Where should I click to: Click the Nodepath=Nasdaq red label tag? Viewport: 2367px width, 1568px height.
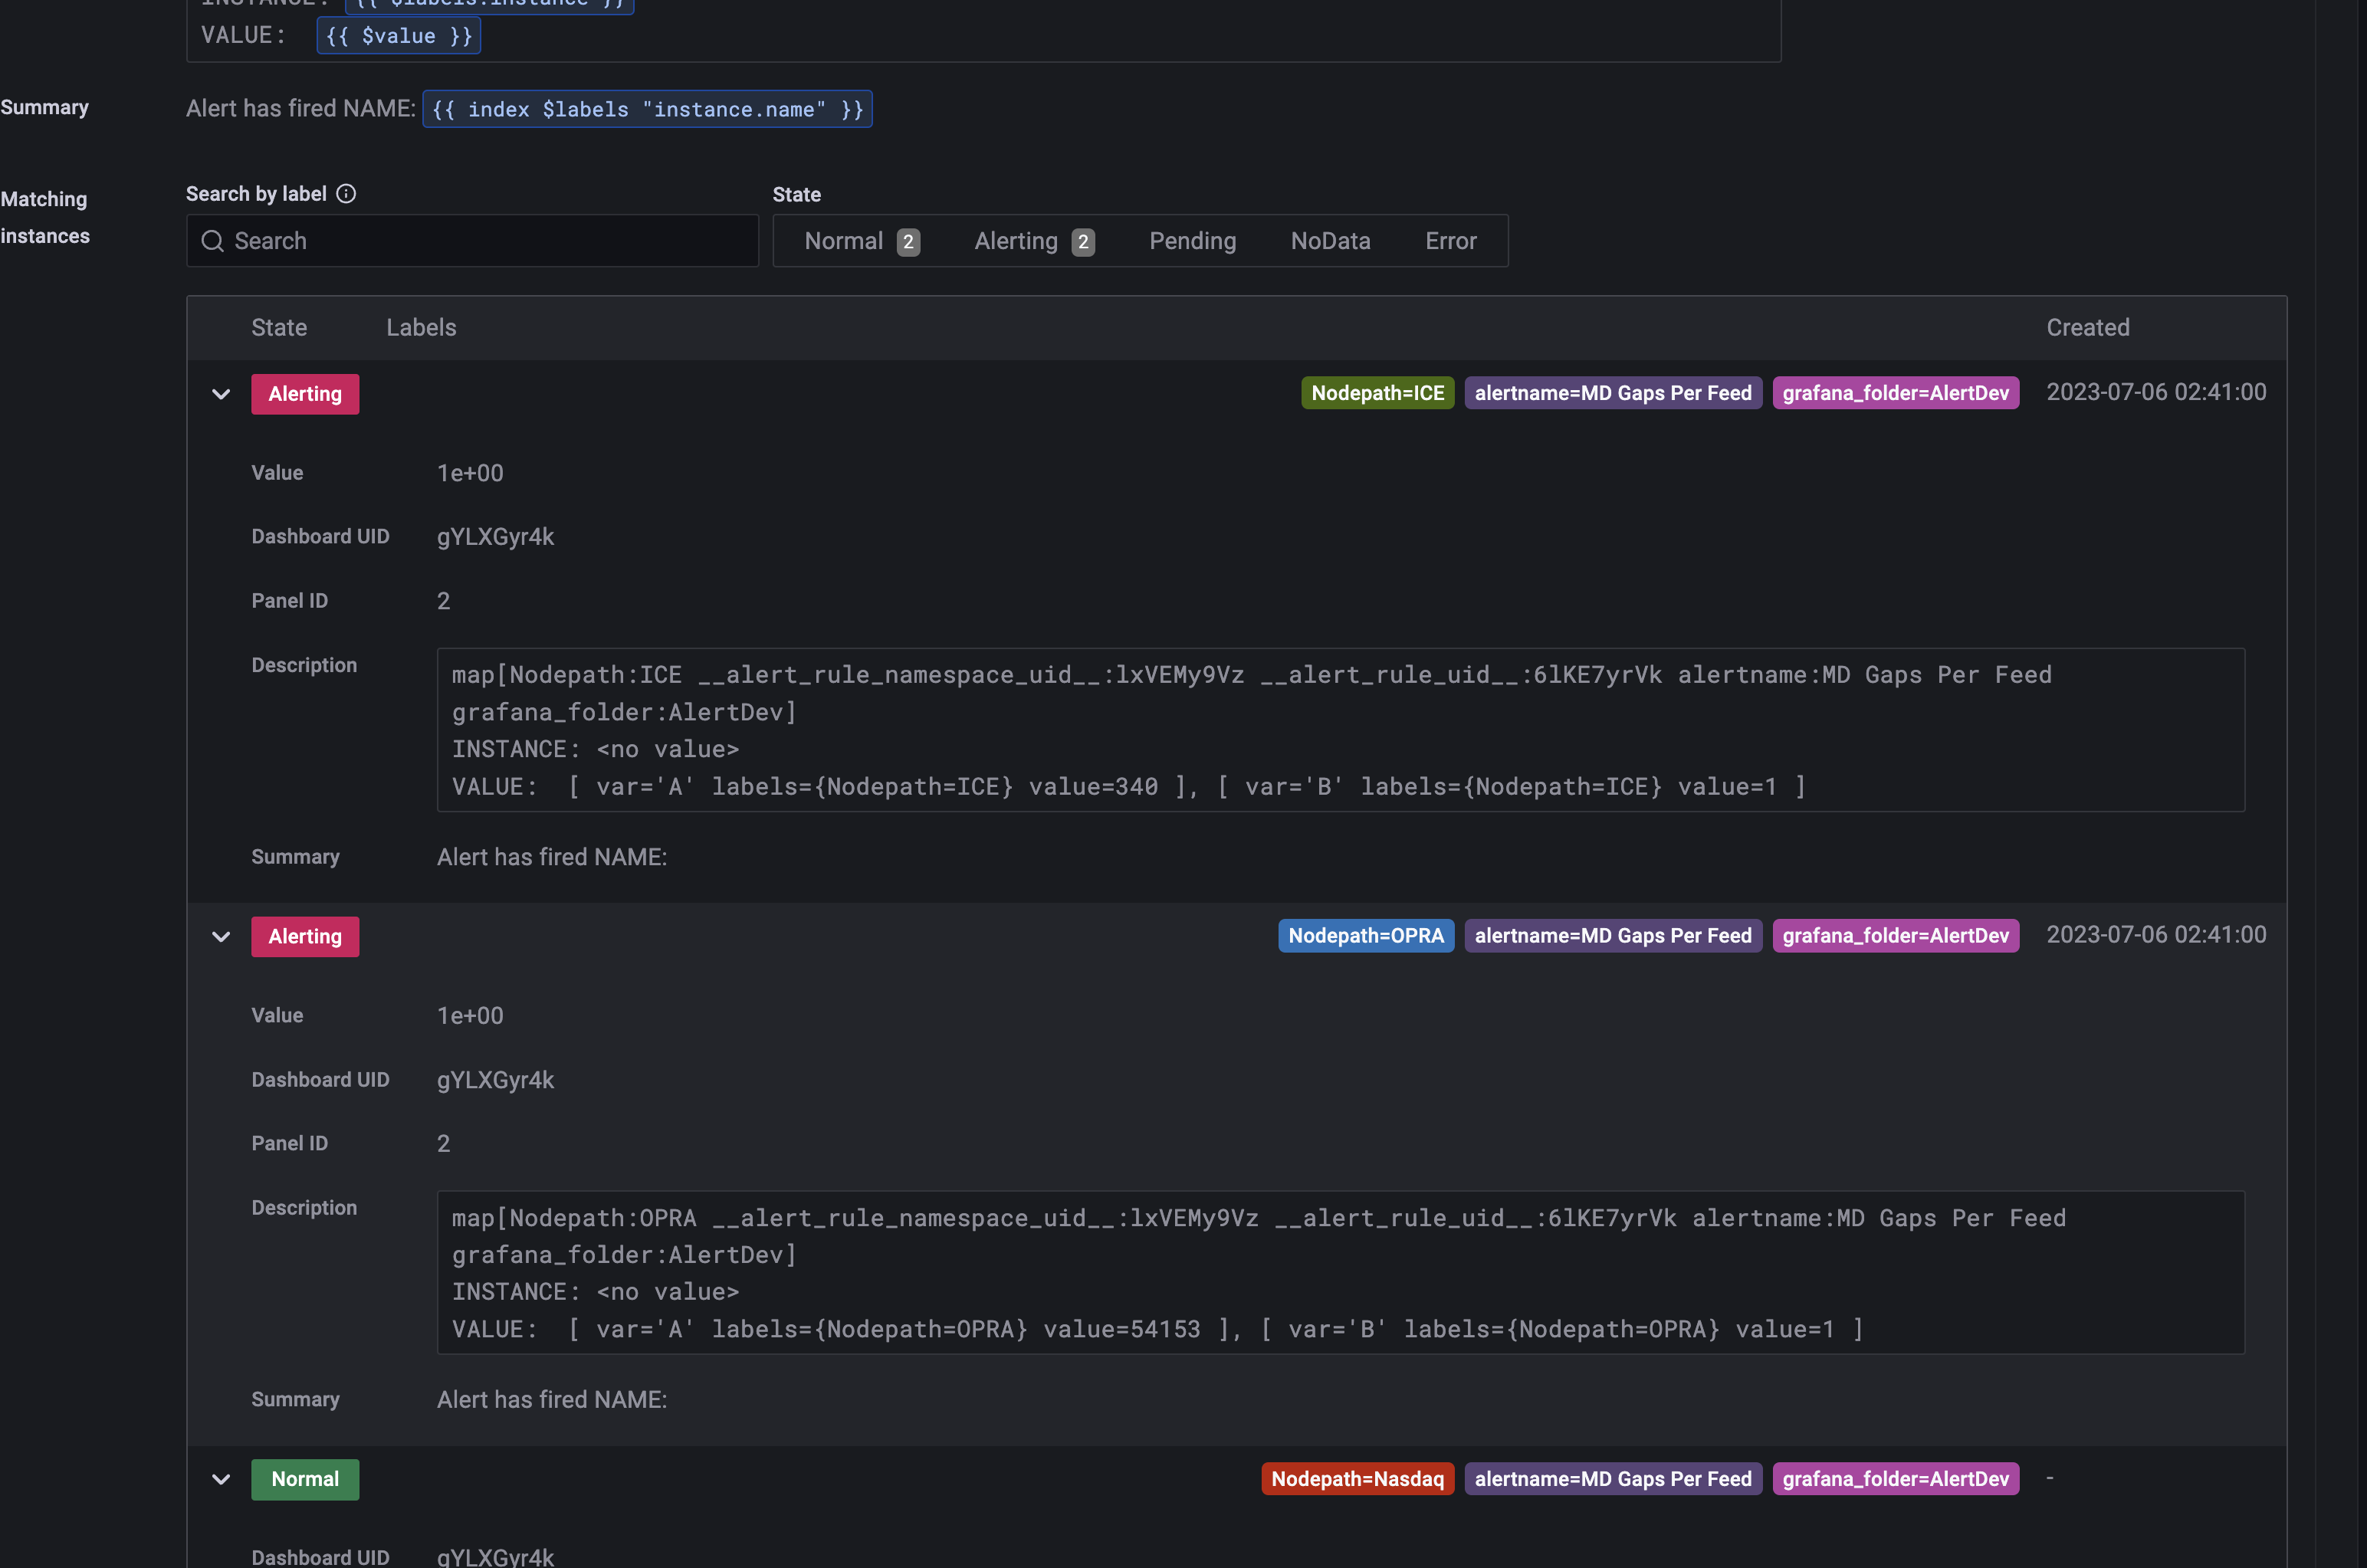click(1357, 1479)
